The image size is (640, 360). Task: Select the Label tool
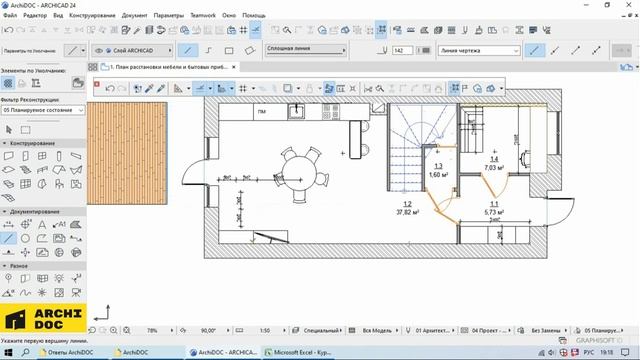[59, 224]
